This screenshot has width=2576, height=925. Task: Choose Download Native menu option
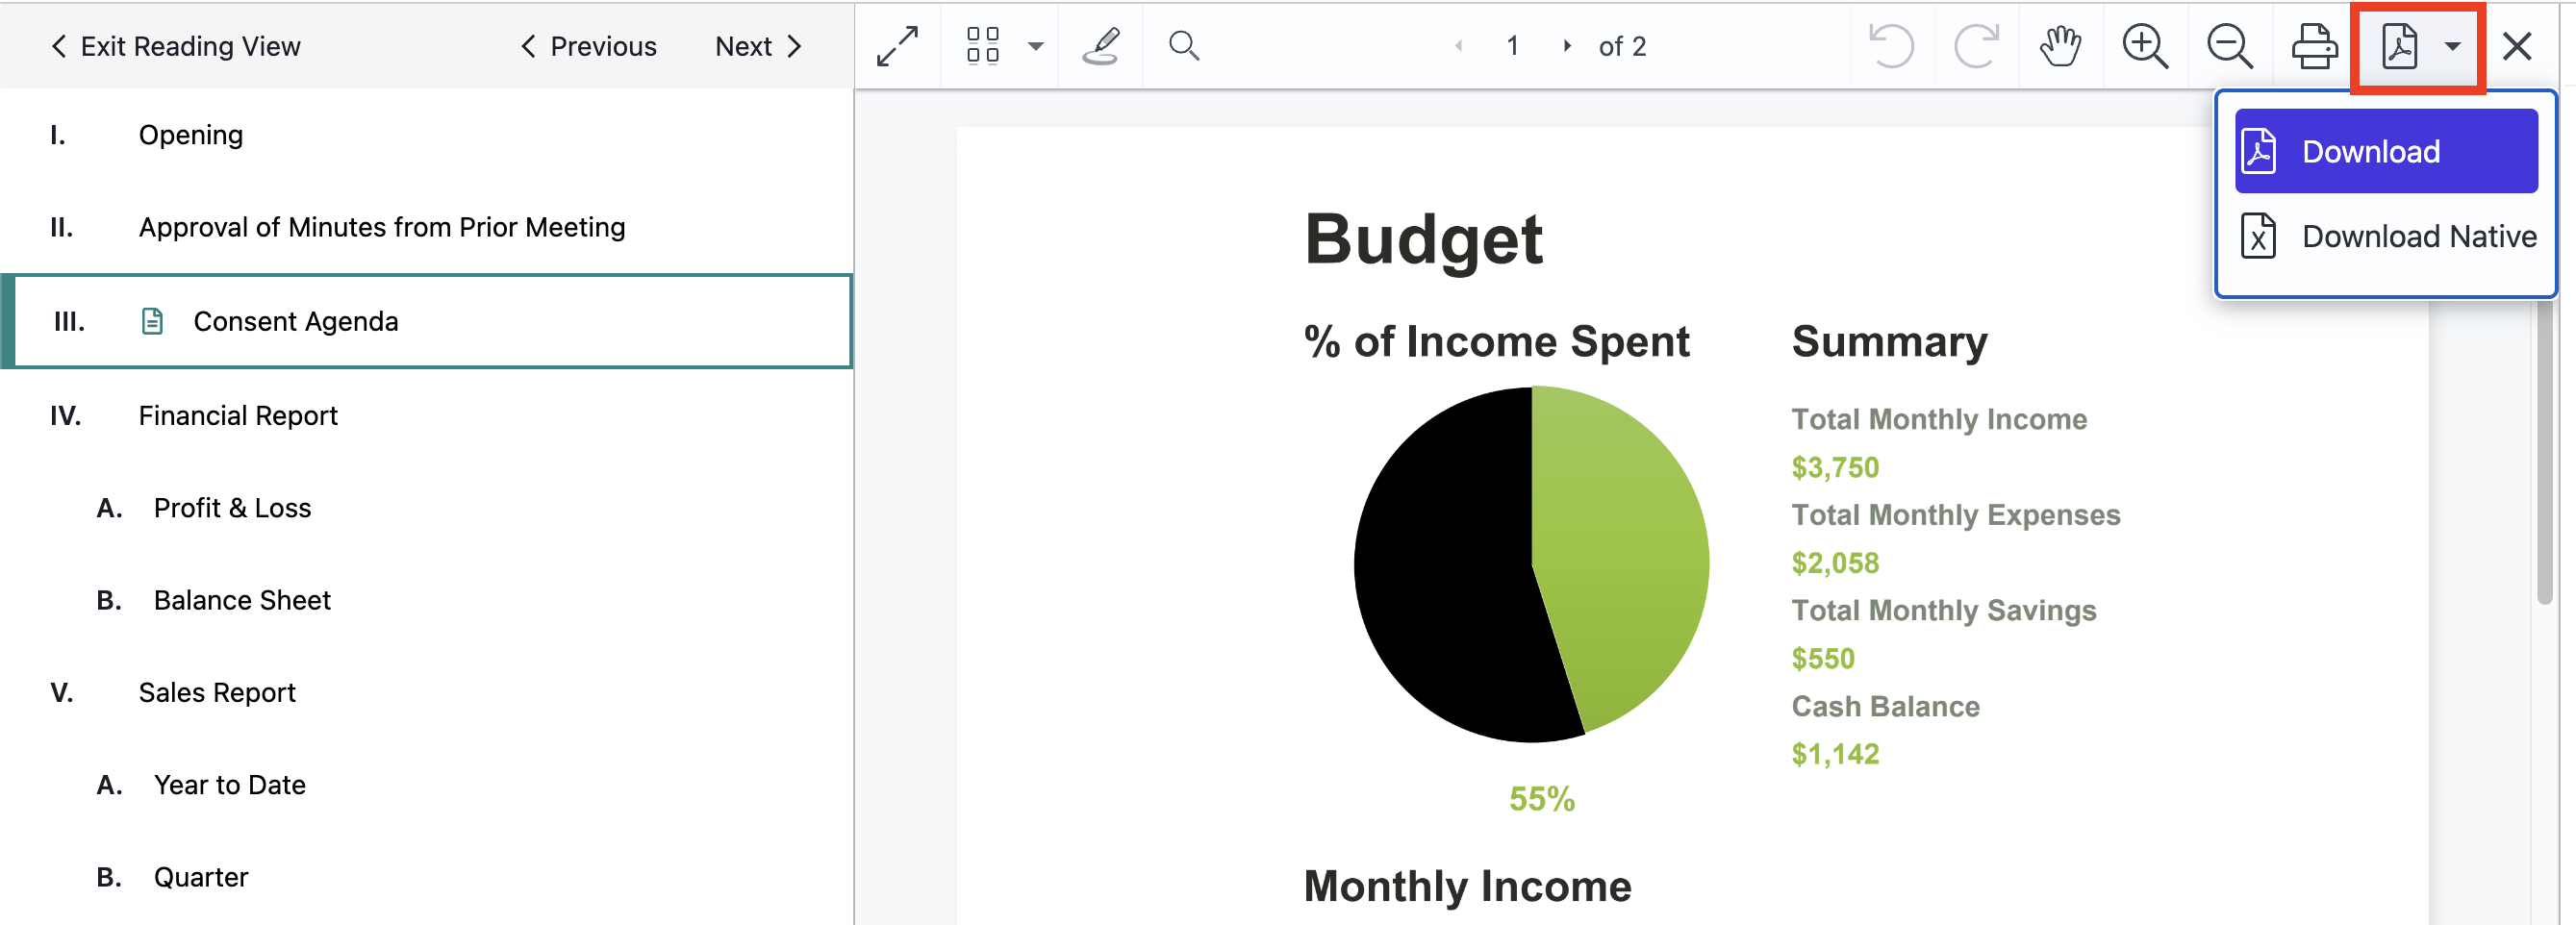click(x=2387, y=236)
